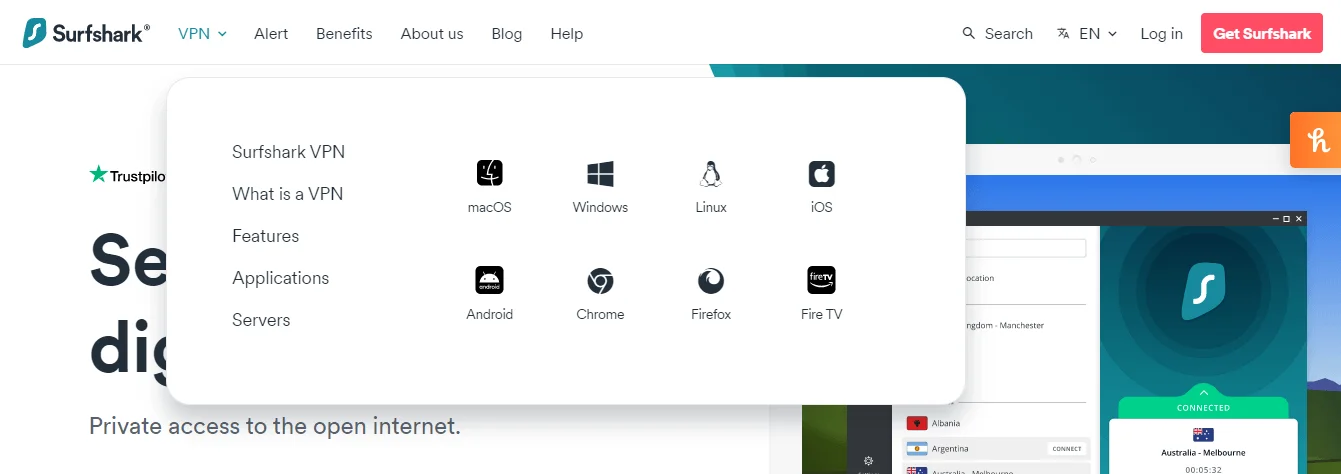This screenshot has height=474, width=1341.
Task: Click the language translate icon
Action: pos(1063,33)
